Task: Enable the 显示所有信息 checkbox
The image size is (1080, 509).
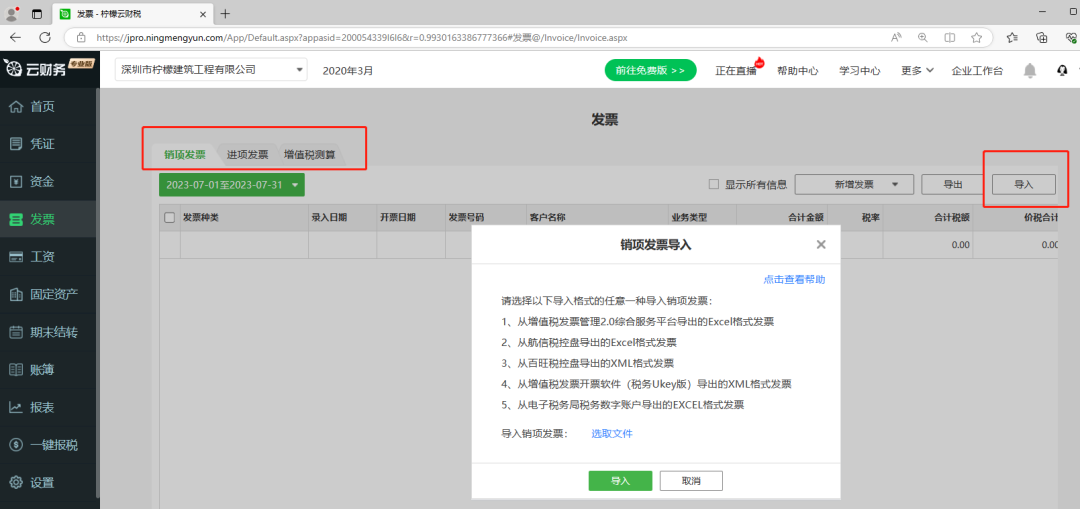Action: click(x=714, y=185)
